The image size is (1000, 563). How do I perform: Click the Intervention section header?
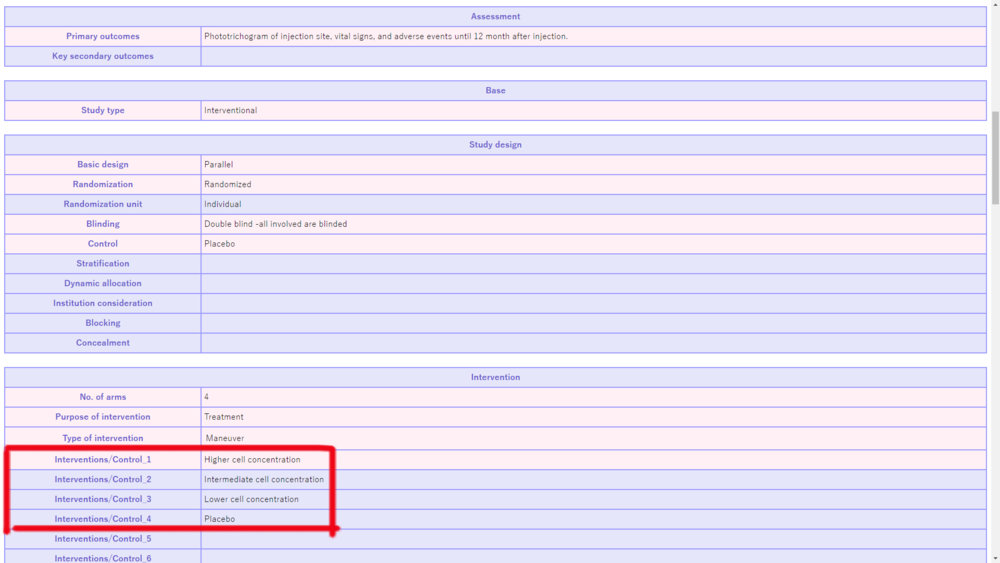tap(495, 377)
